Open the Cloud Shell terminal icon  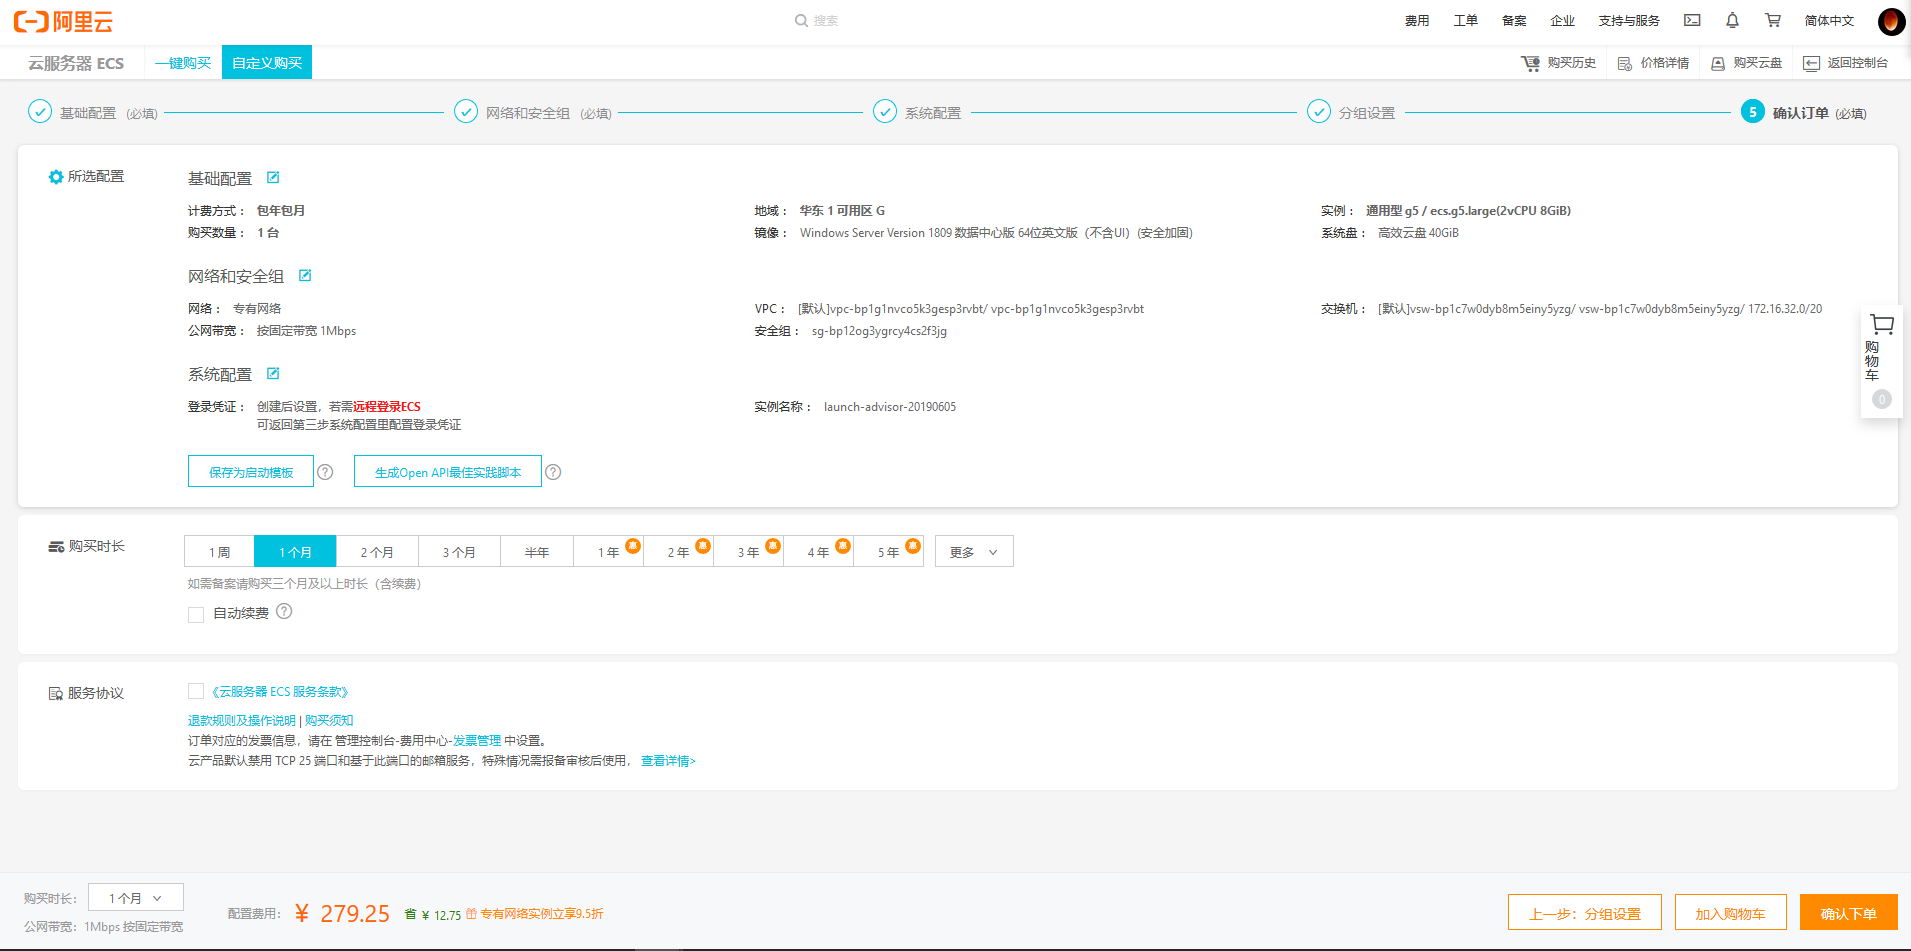[x=1692, y=20]
